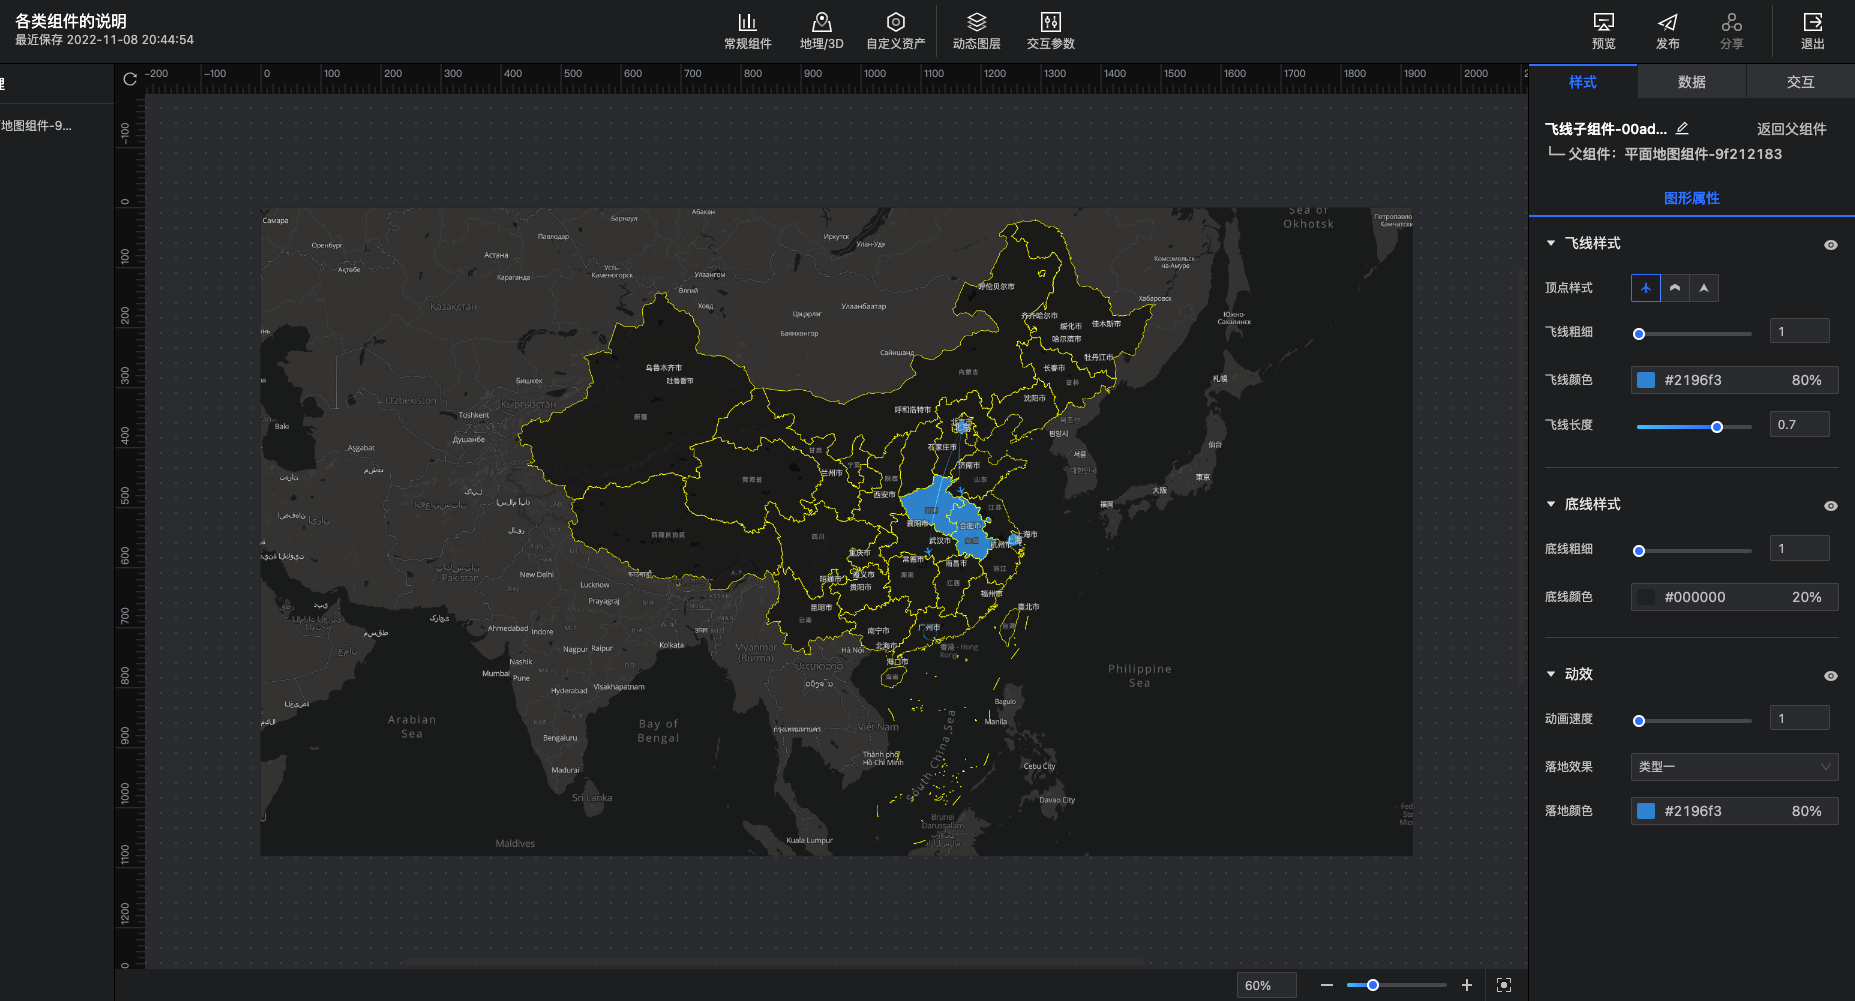This screenshot has height=1001, width=1855.
Task: Select the airplane vertex style icon
Action: coord(1645,288)
